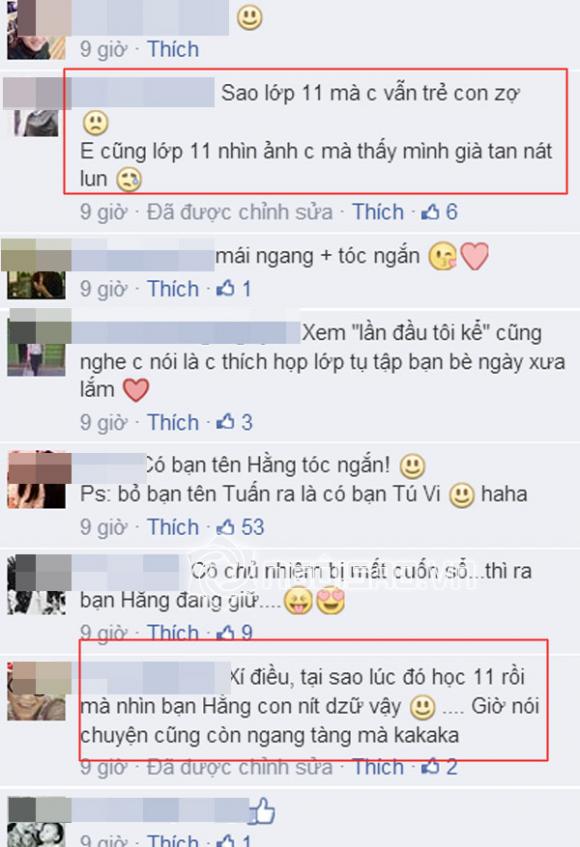Click avatar of "mái ngang + tóc ngắn" commenter
580x847 pixels.
[36, 270]
